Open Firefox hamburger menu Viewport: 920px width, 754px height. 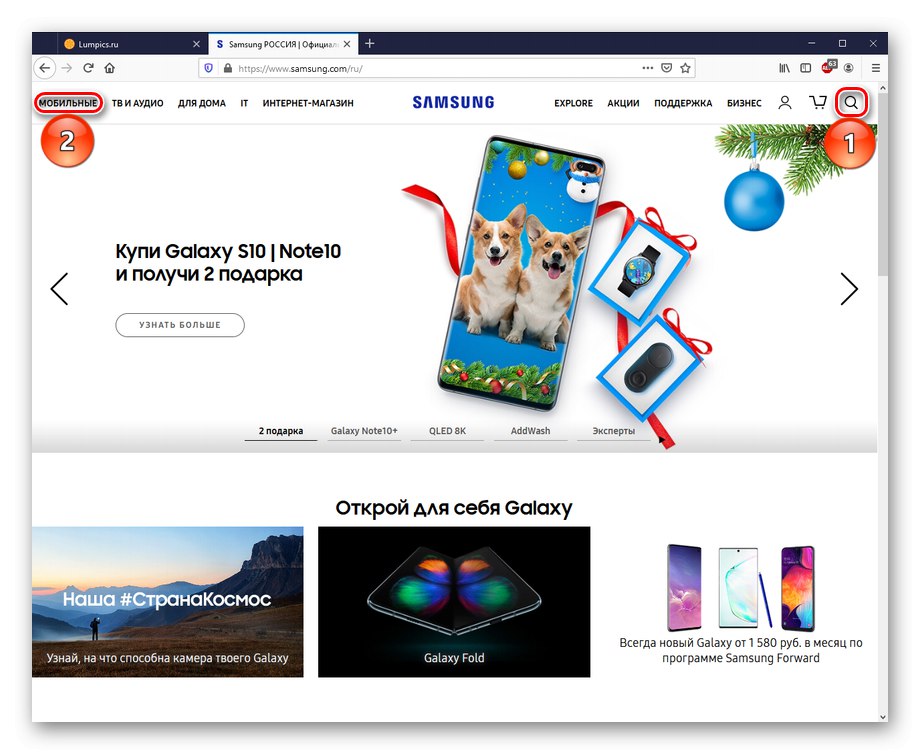875,68
